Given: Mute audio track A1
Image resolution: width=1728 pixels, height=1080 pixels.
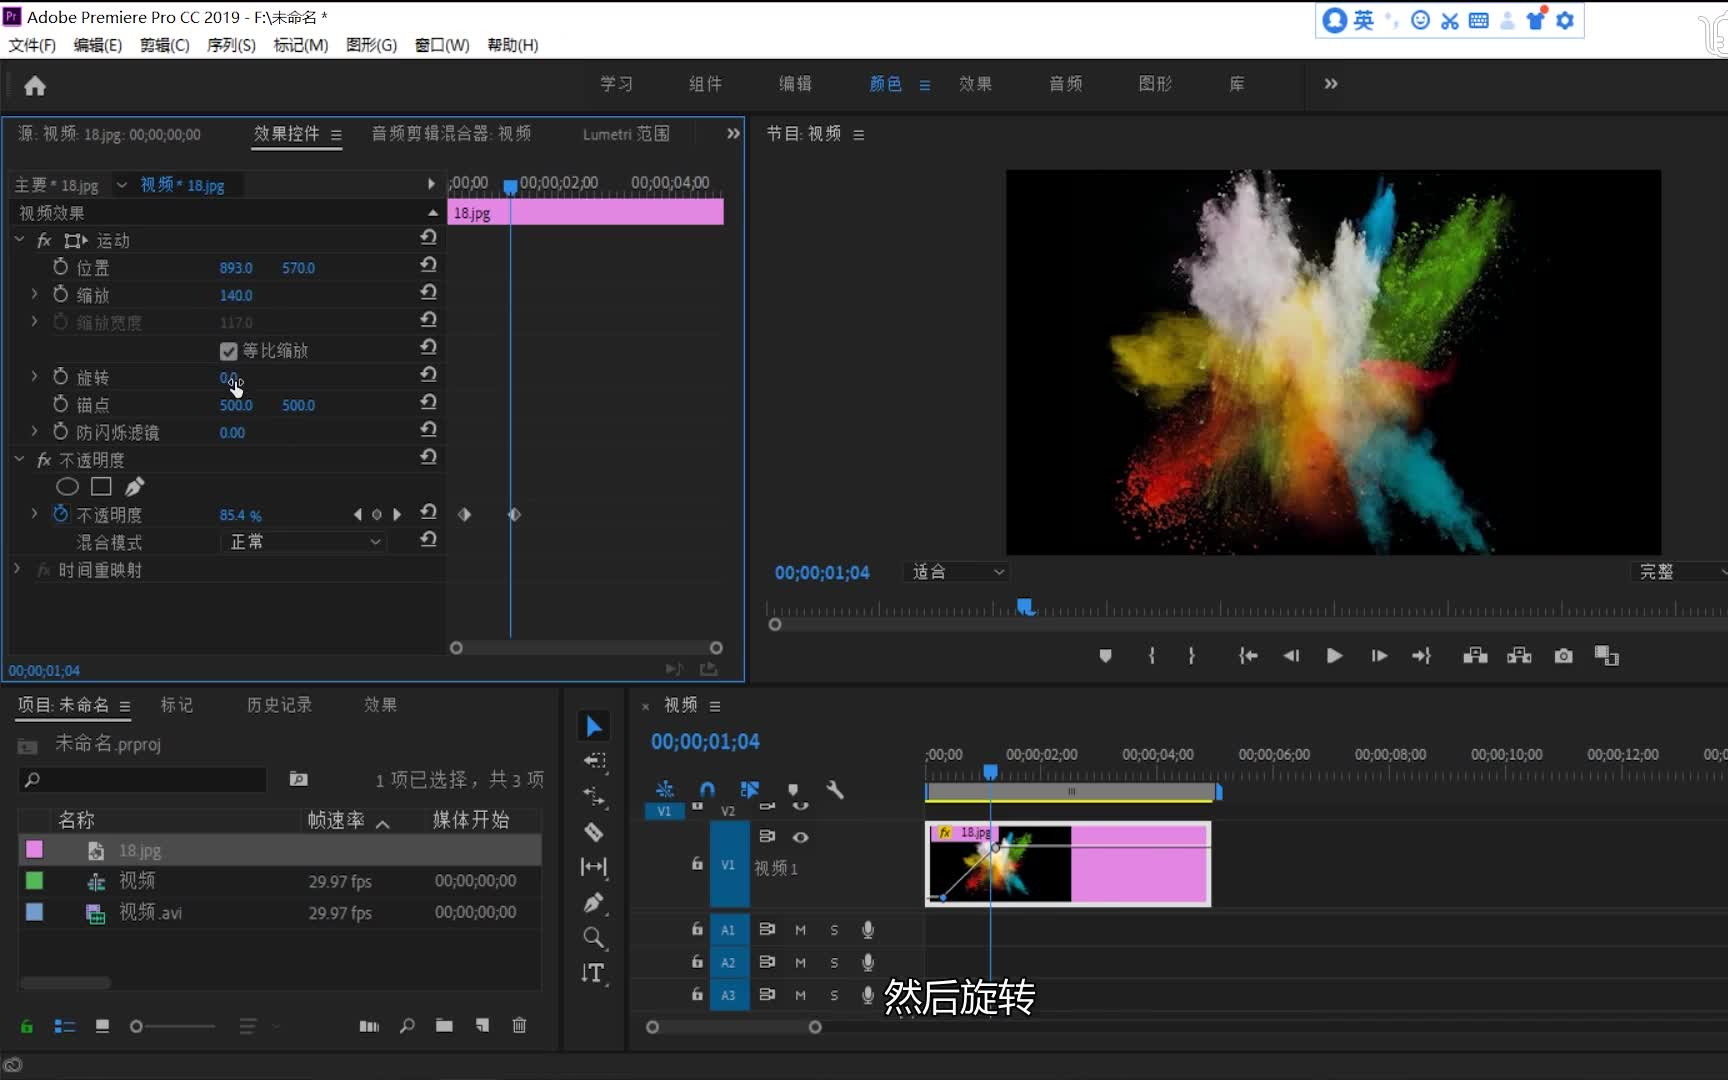Looking at the screenshot, I should (800, 930).
